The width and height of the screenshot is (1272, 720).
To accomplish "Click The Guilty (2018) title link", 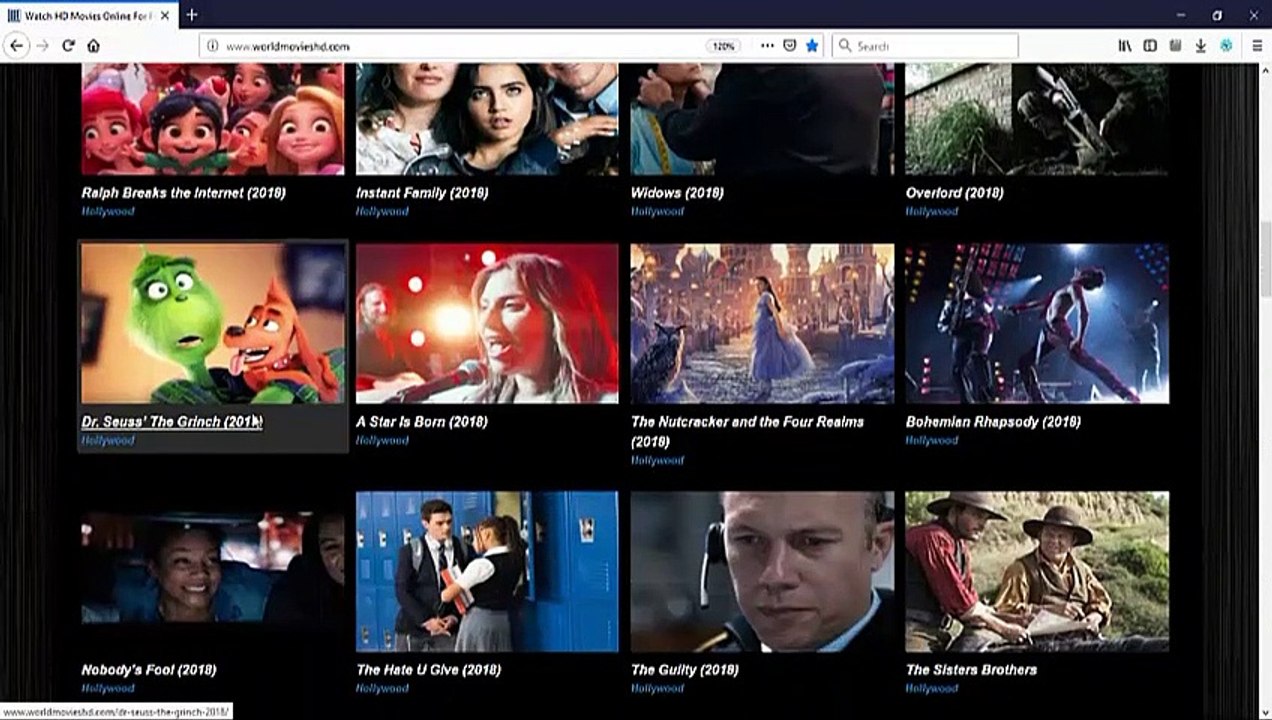I will tap(684, 669).
